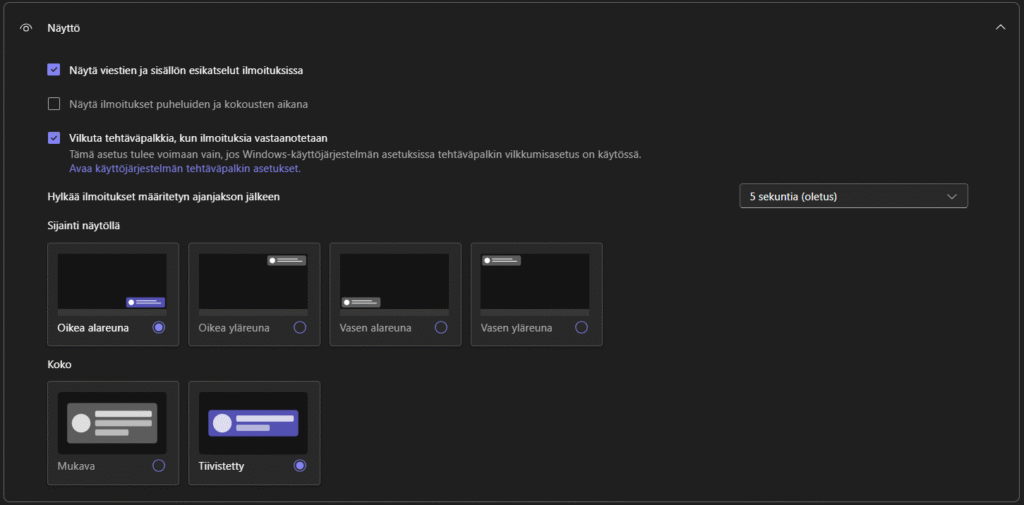Screen dimensions: 1024x505
Task: Collapse the Näyttö section with chevron
Action: [1000, 27]
